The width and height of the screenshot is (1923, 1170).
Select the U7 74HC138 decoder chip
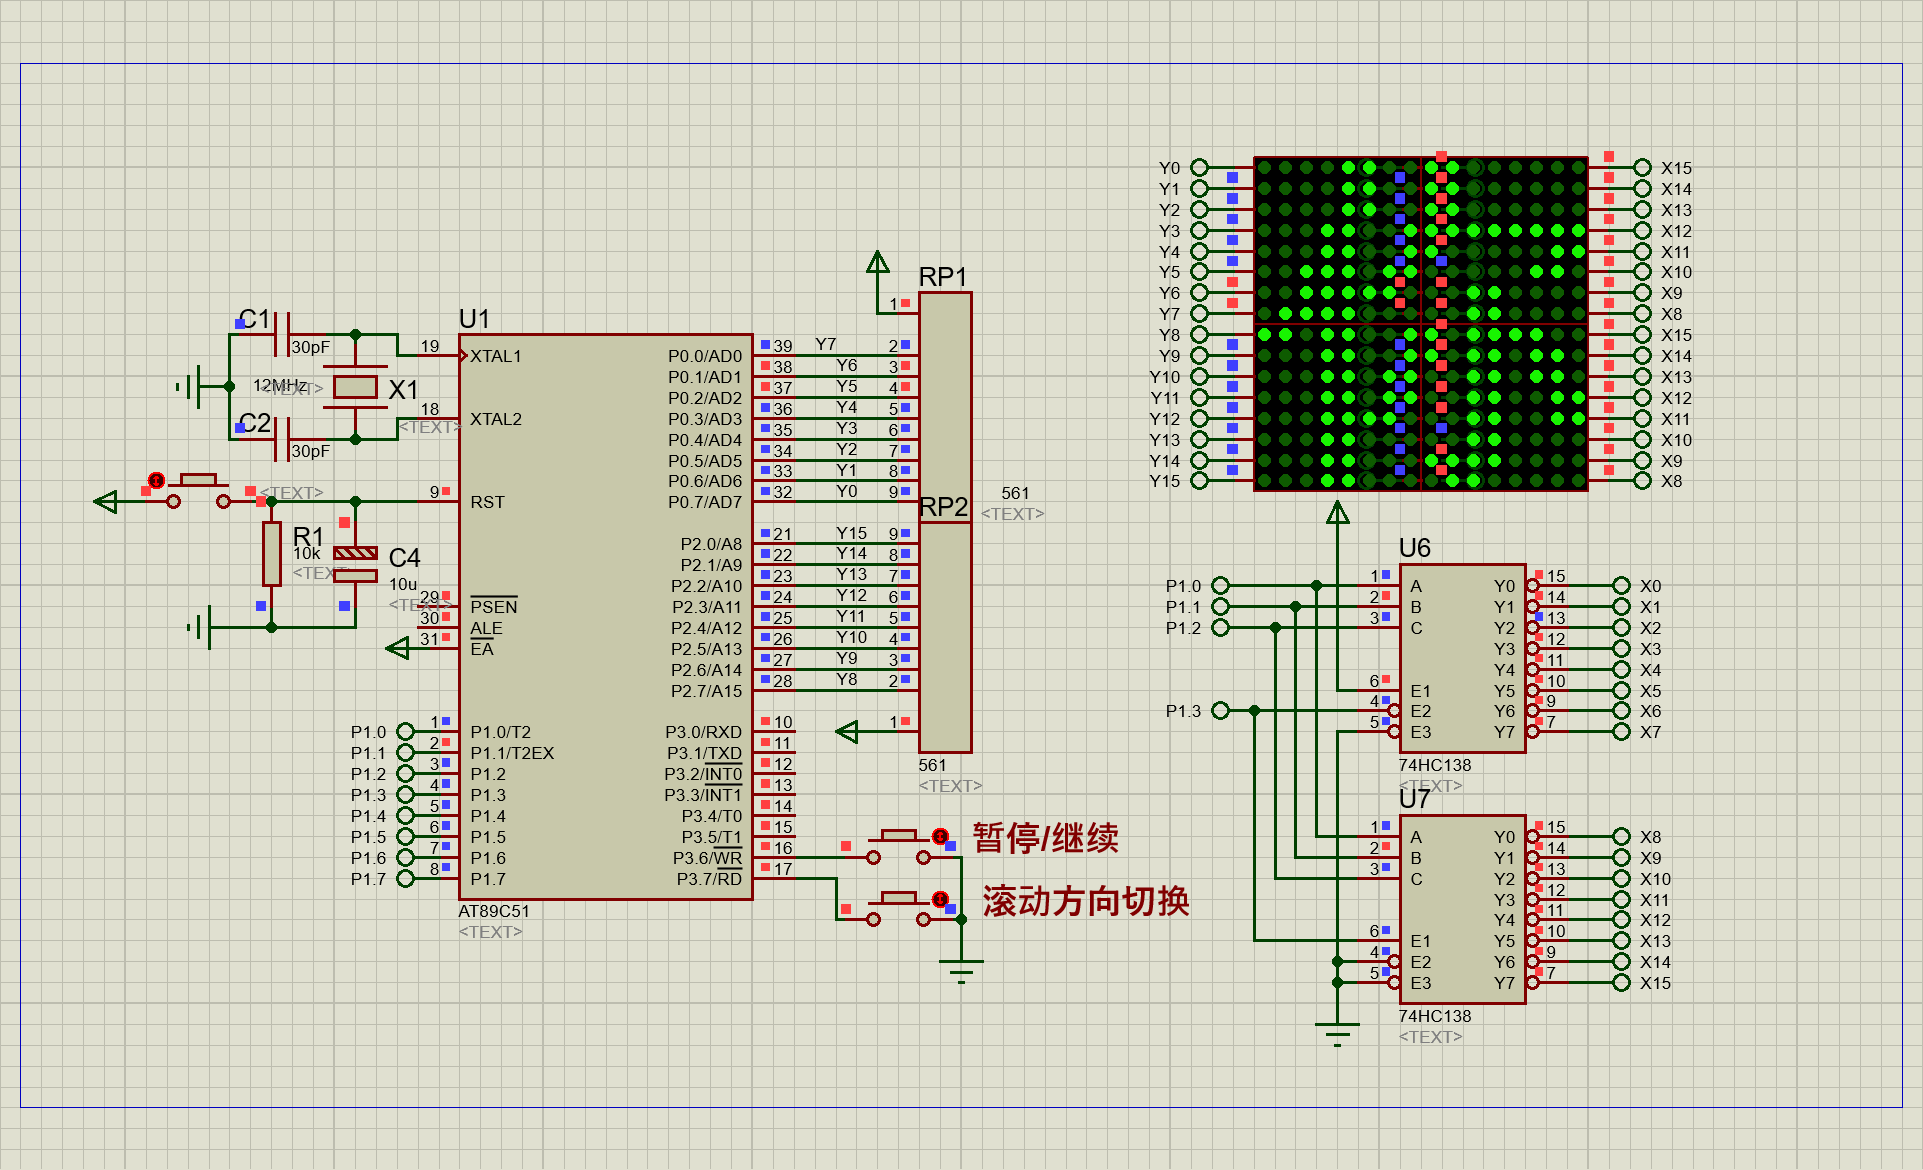1461,908
